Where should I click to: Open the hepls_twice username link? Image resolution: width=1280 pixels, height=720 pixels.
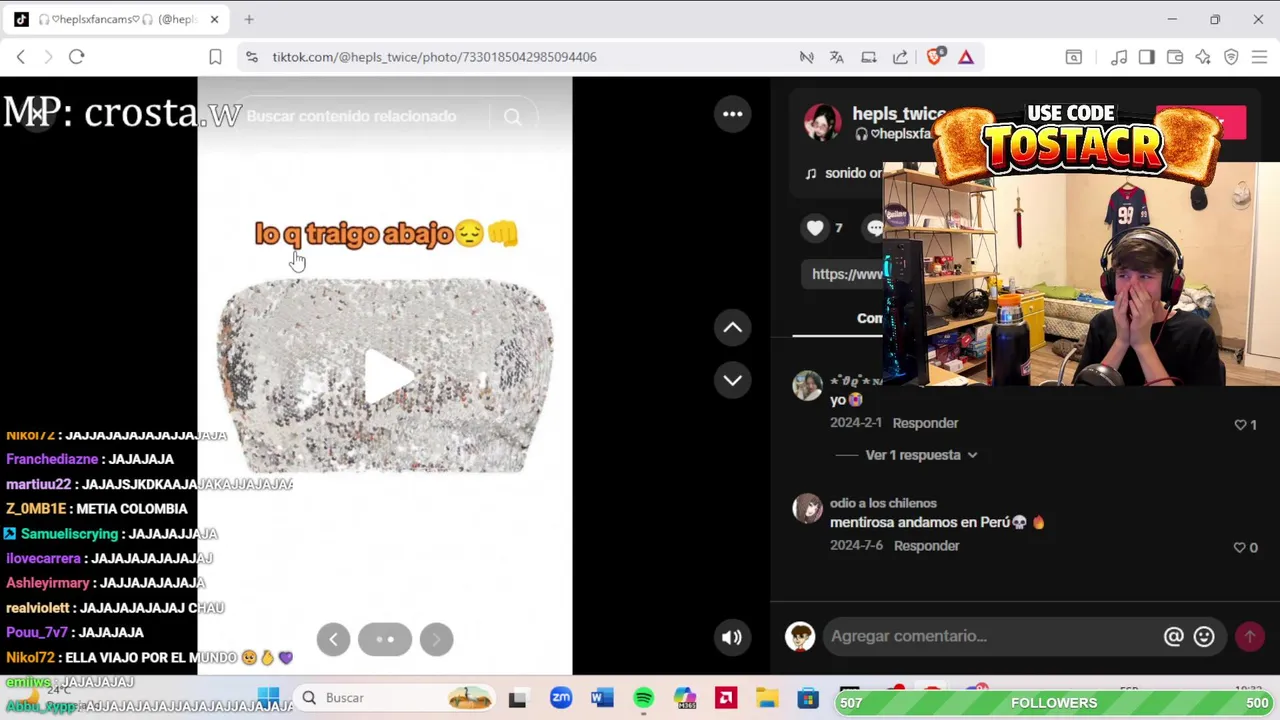[898, 114]
